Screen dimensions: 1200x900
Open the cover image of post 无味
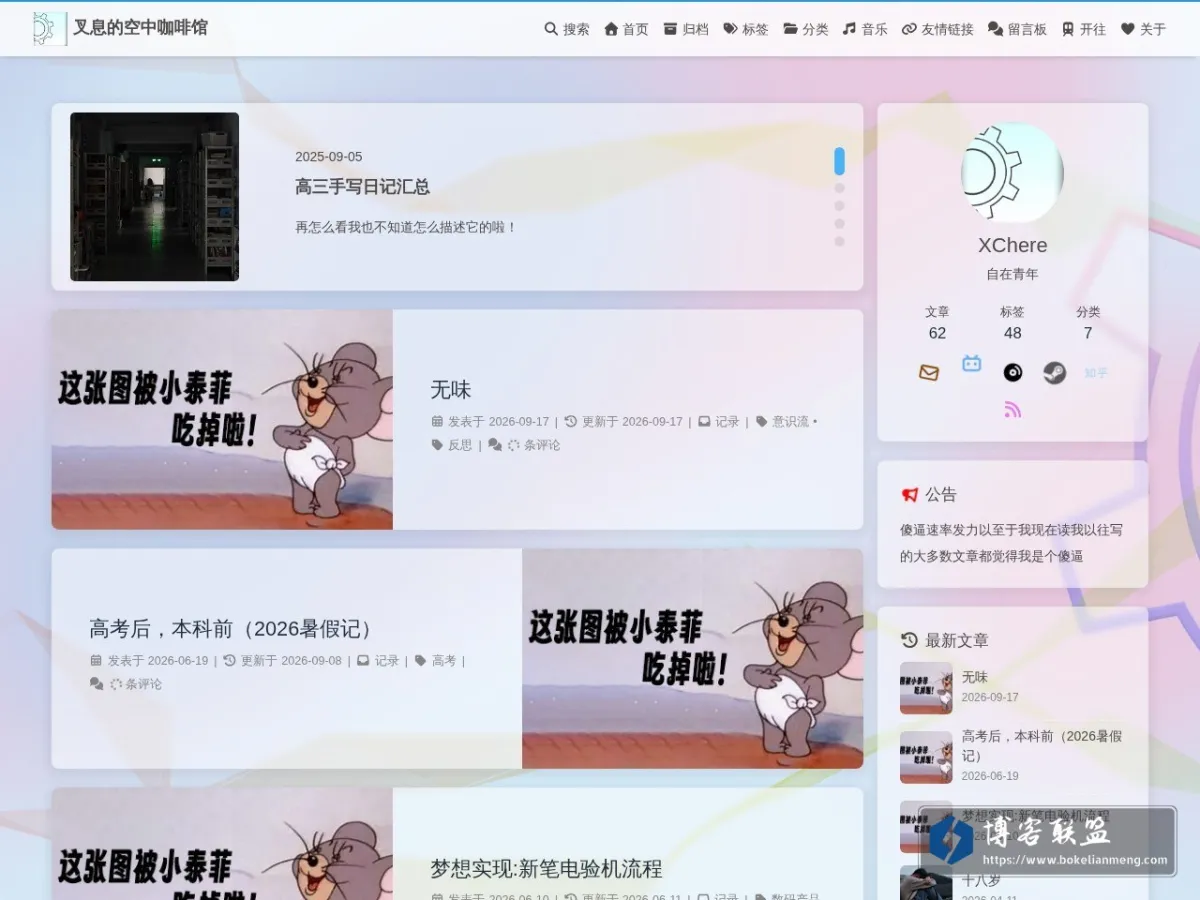pyautogui.click(x=222, y=419)
